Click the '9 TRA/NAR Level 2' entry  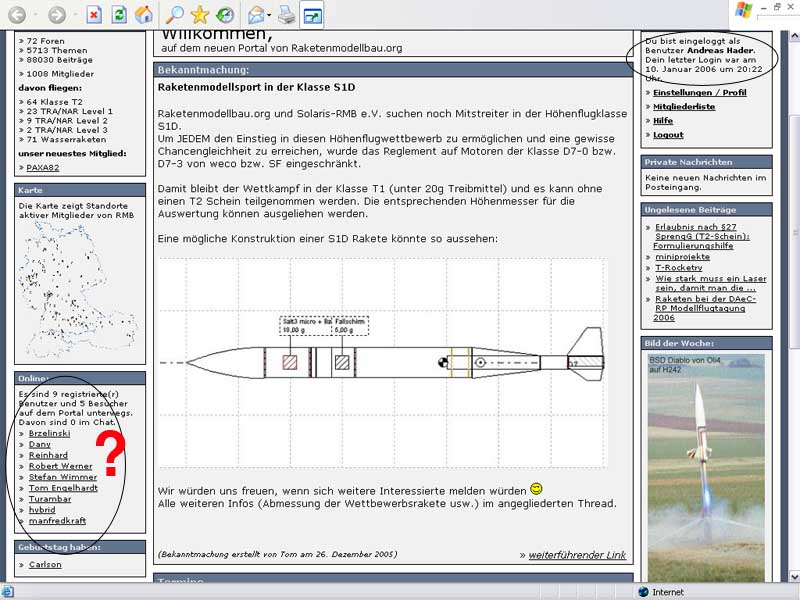tap(67, 121)
